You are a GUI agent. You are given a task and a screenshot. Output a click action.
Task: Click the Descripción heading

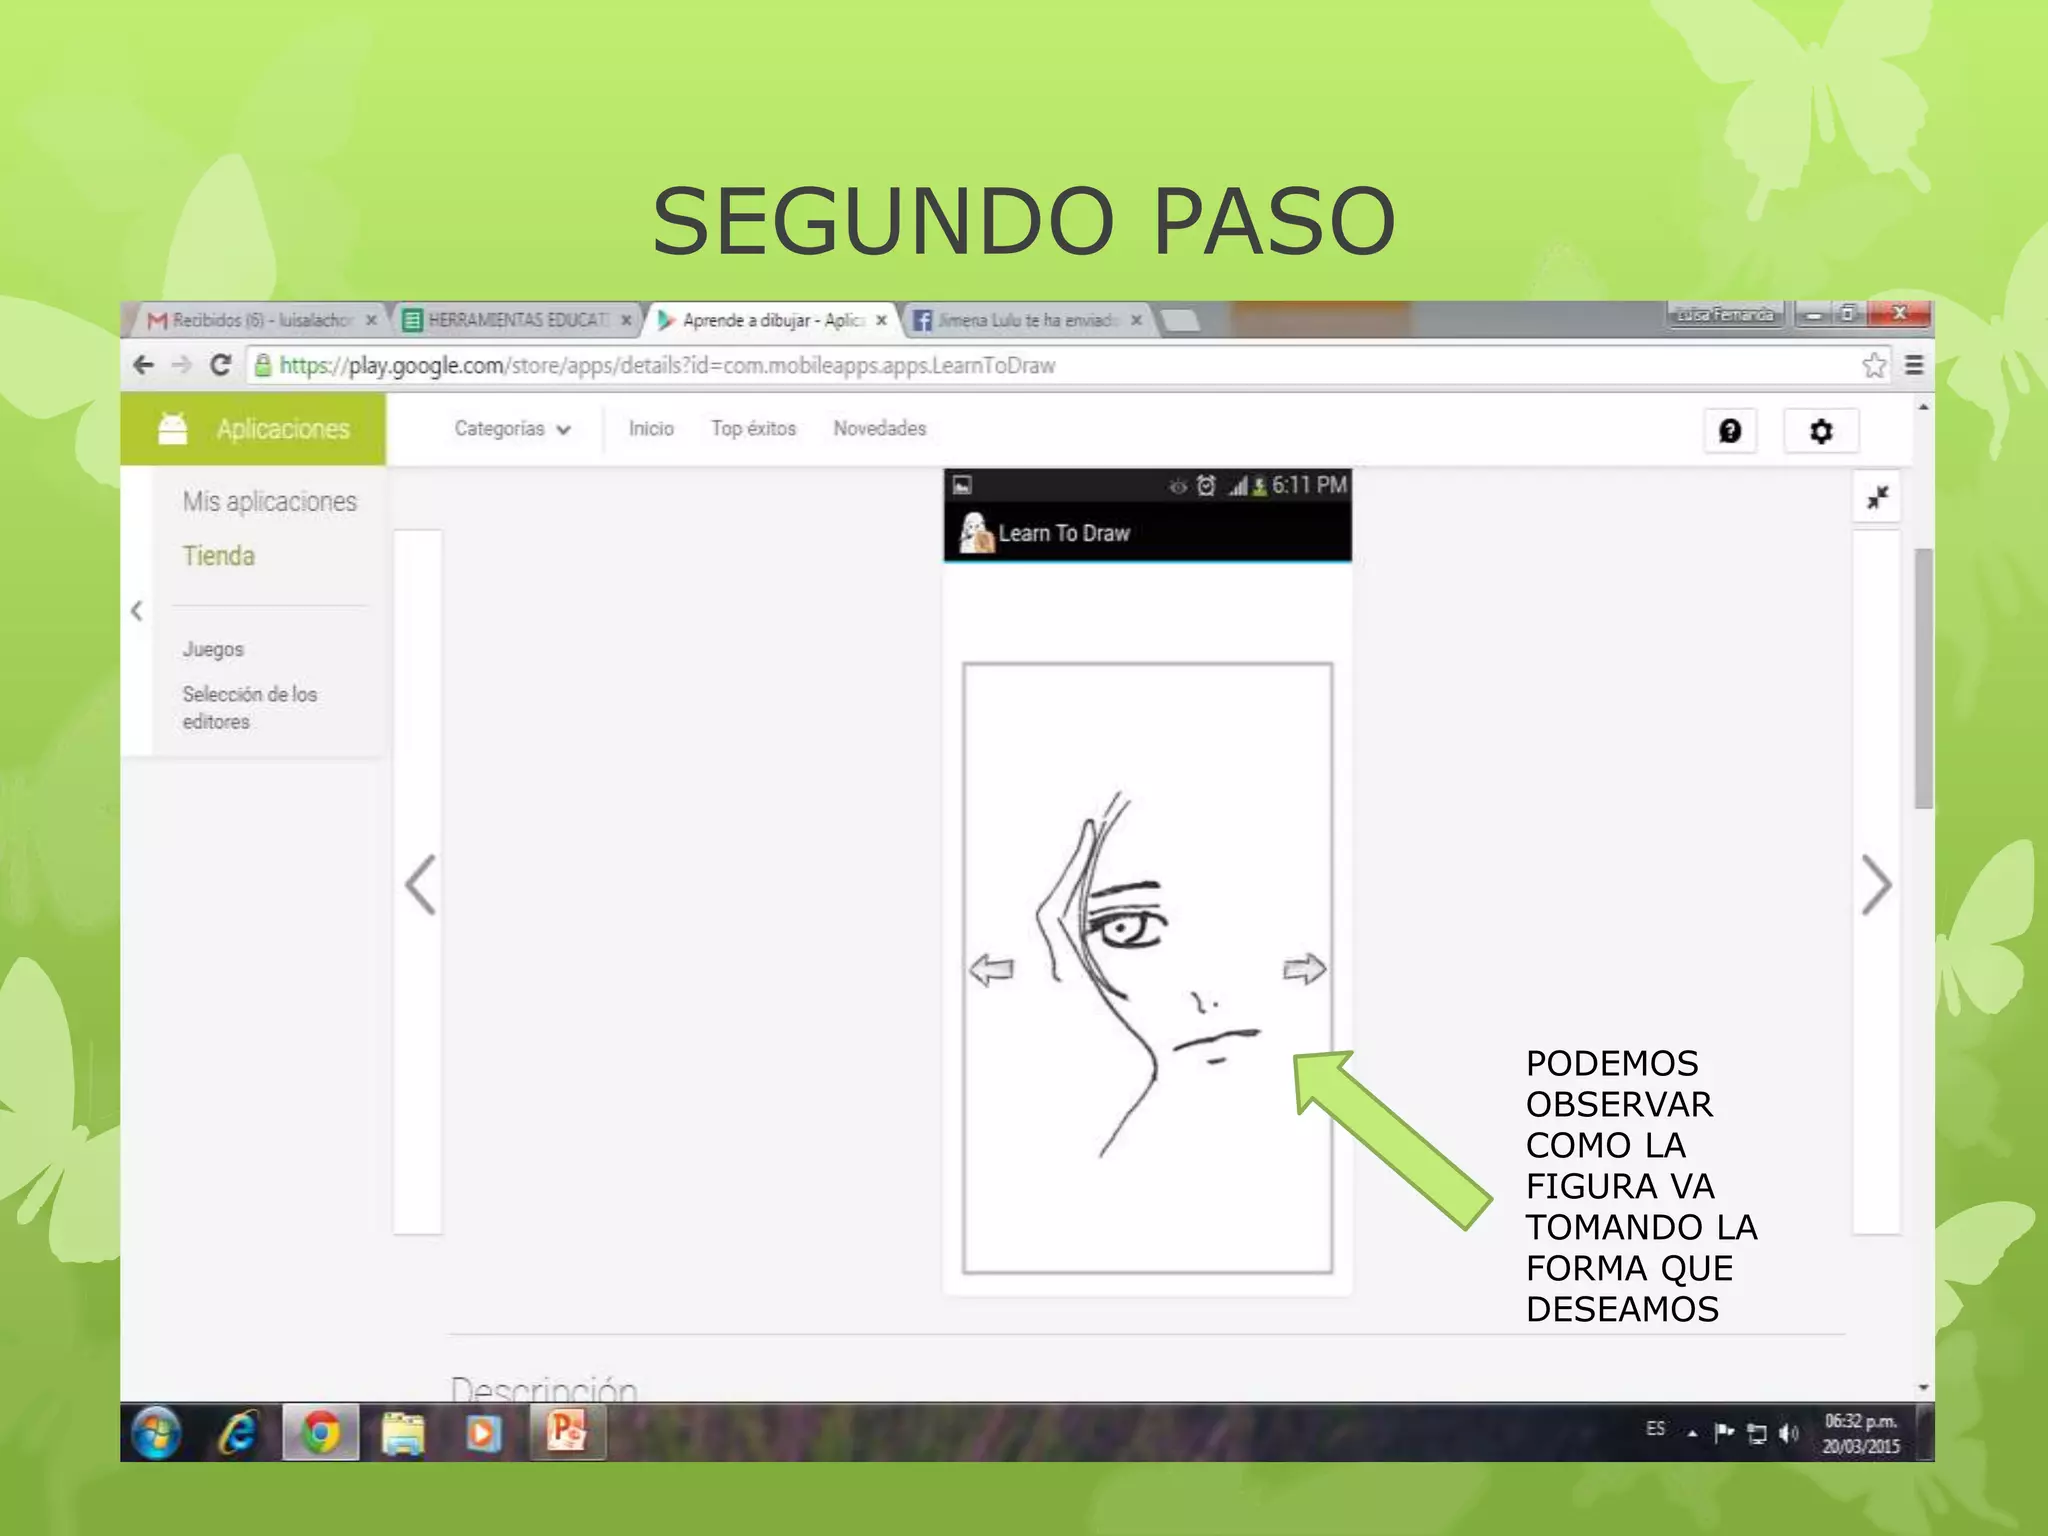tap(544, 1388)
